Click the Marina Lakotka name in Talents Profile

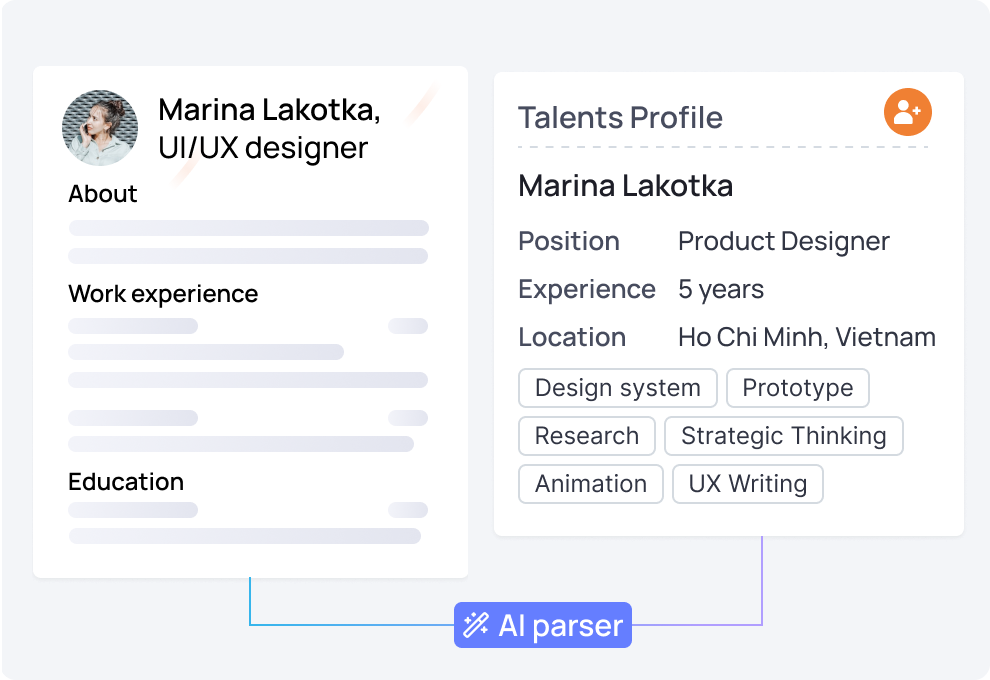click(626, 186)
